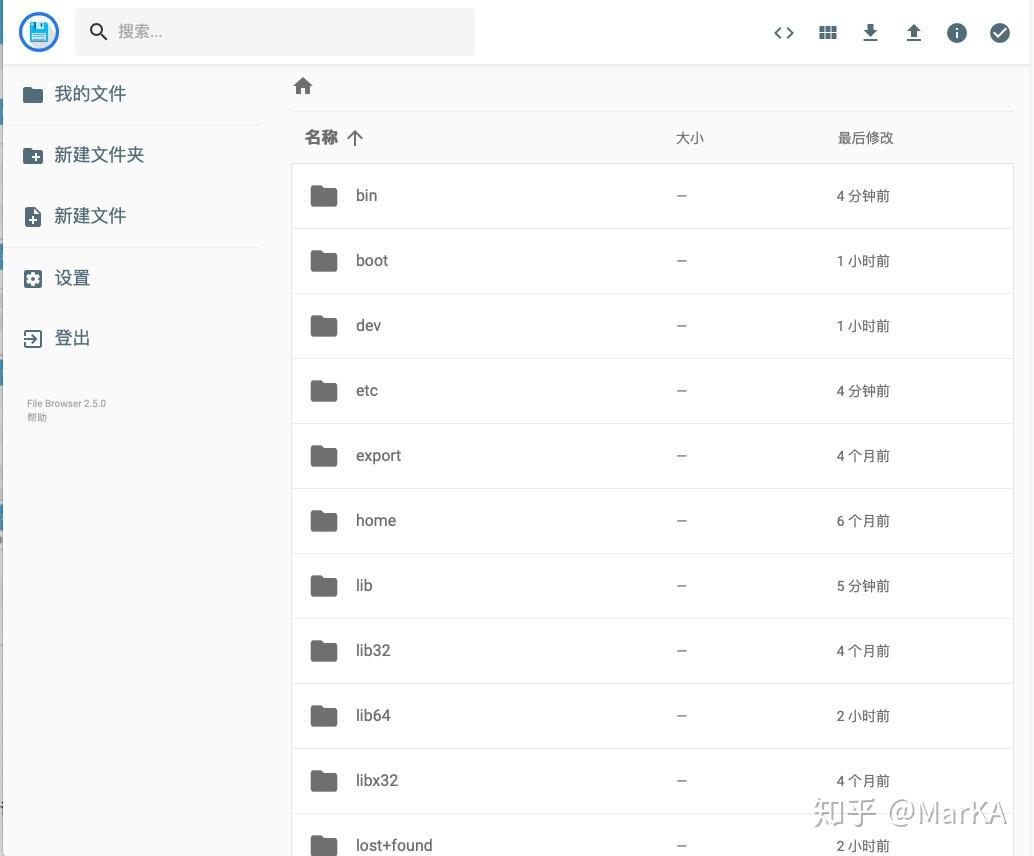Click the folder icon of home
Screen dimensions: 1034x856
[x=324, y=520]
